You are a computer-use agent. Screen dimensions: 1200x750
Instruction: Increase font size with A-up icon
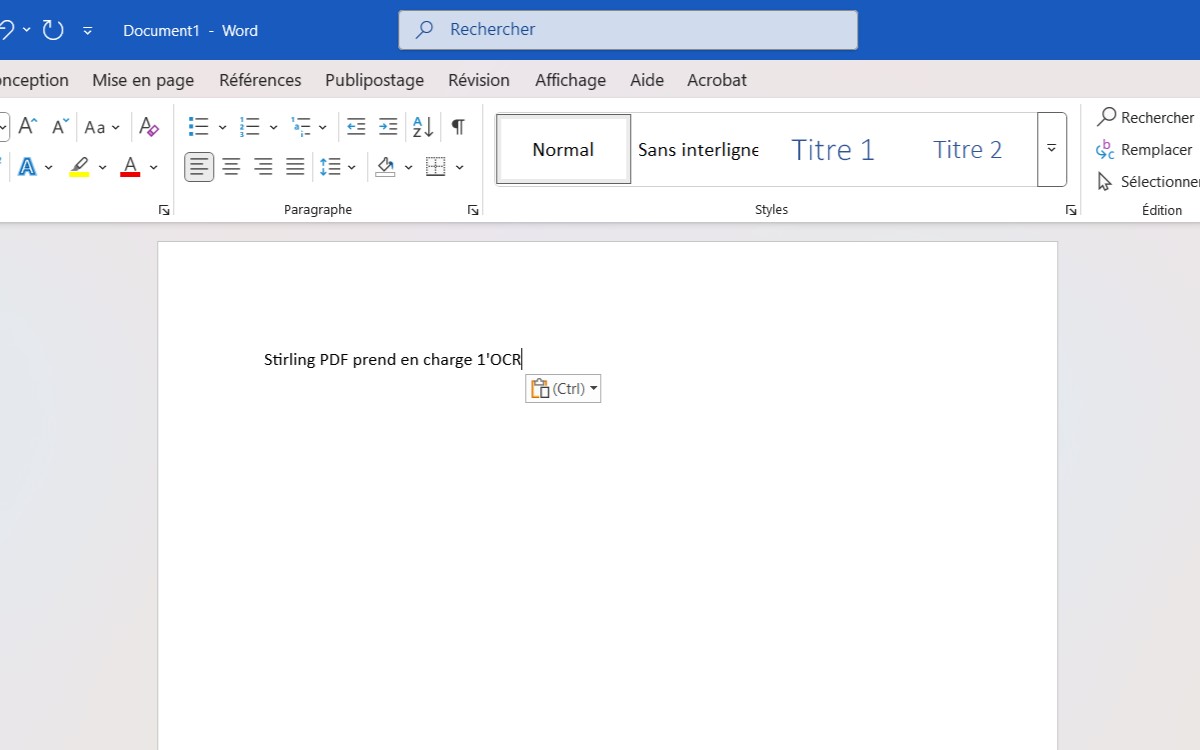pos(28,126)
